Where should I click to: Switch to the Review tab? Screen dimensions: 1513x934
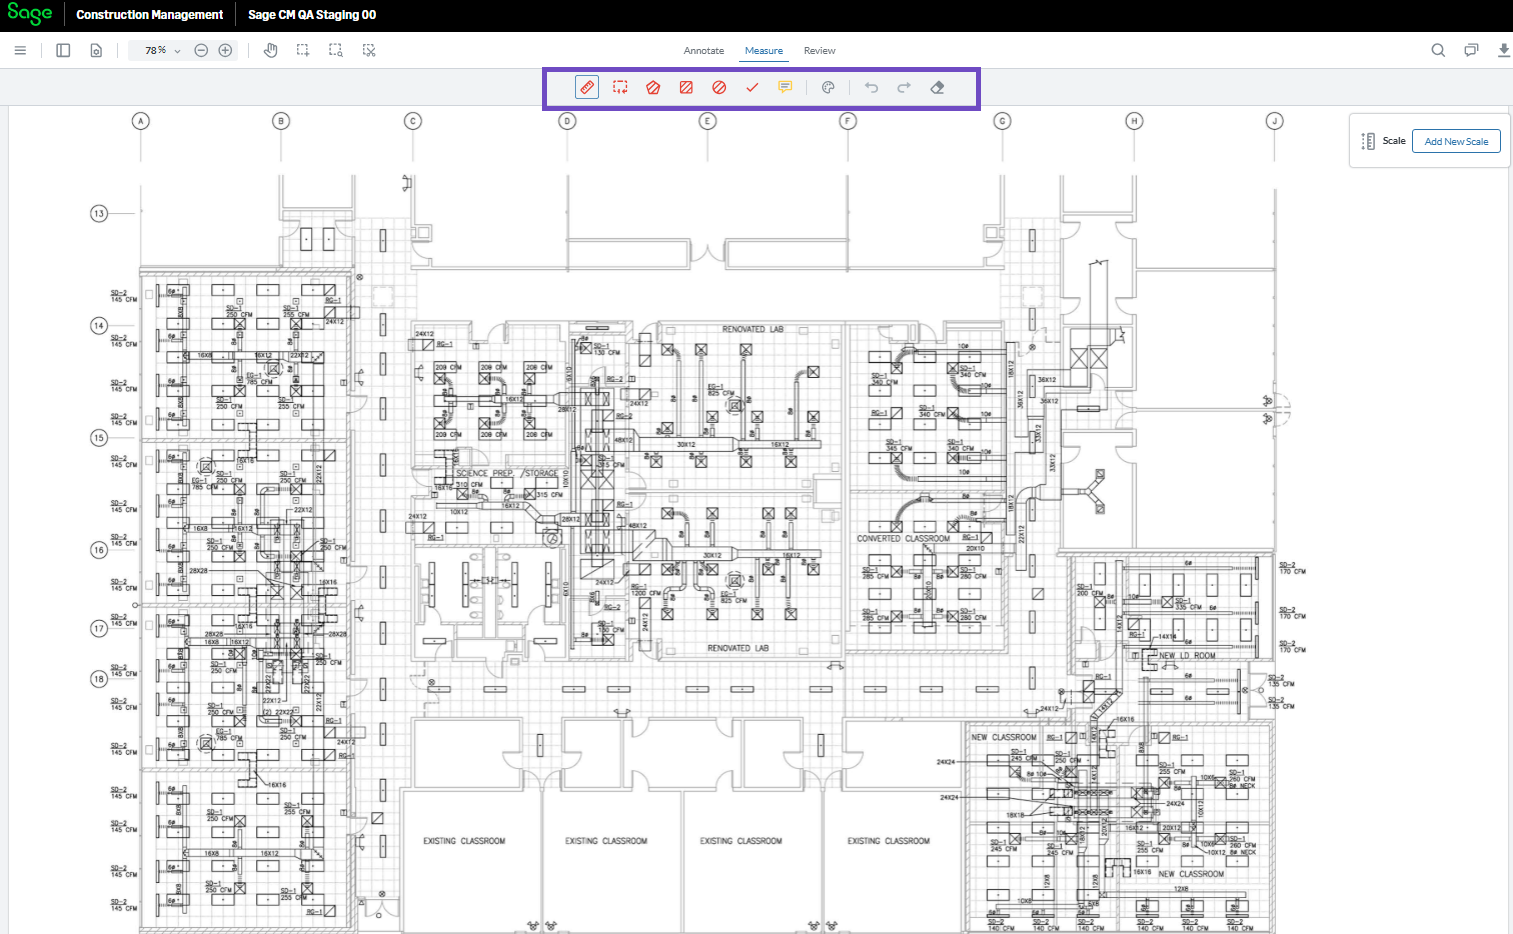pos(819,50)
